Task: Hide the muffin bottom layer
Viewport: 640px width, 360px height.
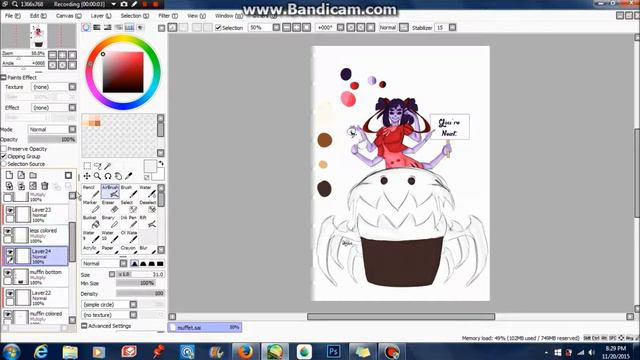Action: (x=8, y=273)
